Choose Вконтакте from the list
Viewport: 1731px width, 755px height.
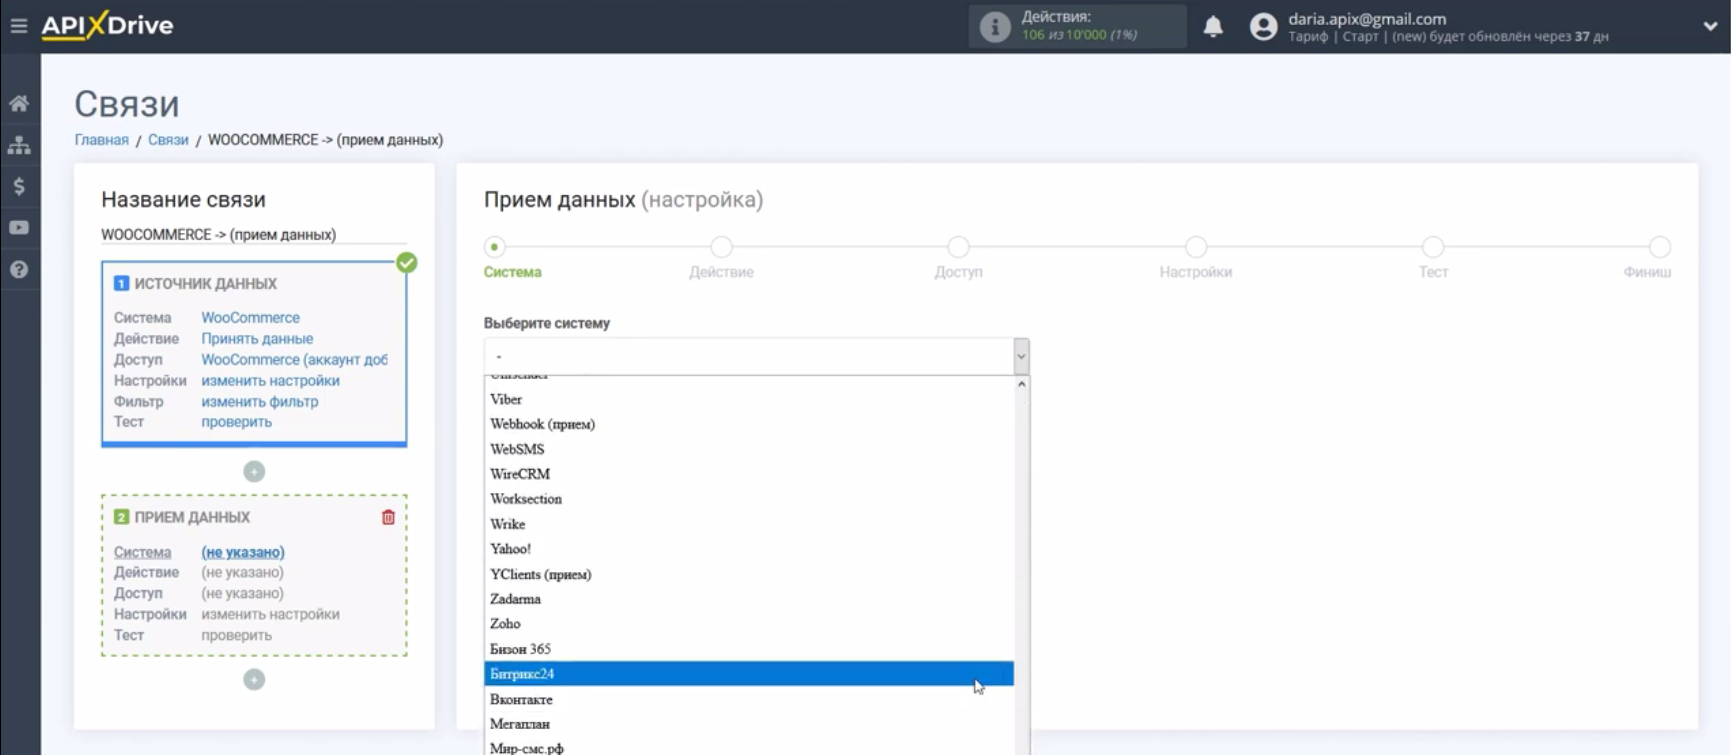(x=749, y=699)
